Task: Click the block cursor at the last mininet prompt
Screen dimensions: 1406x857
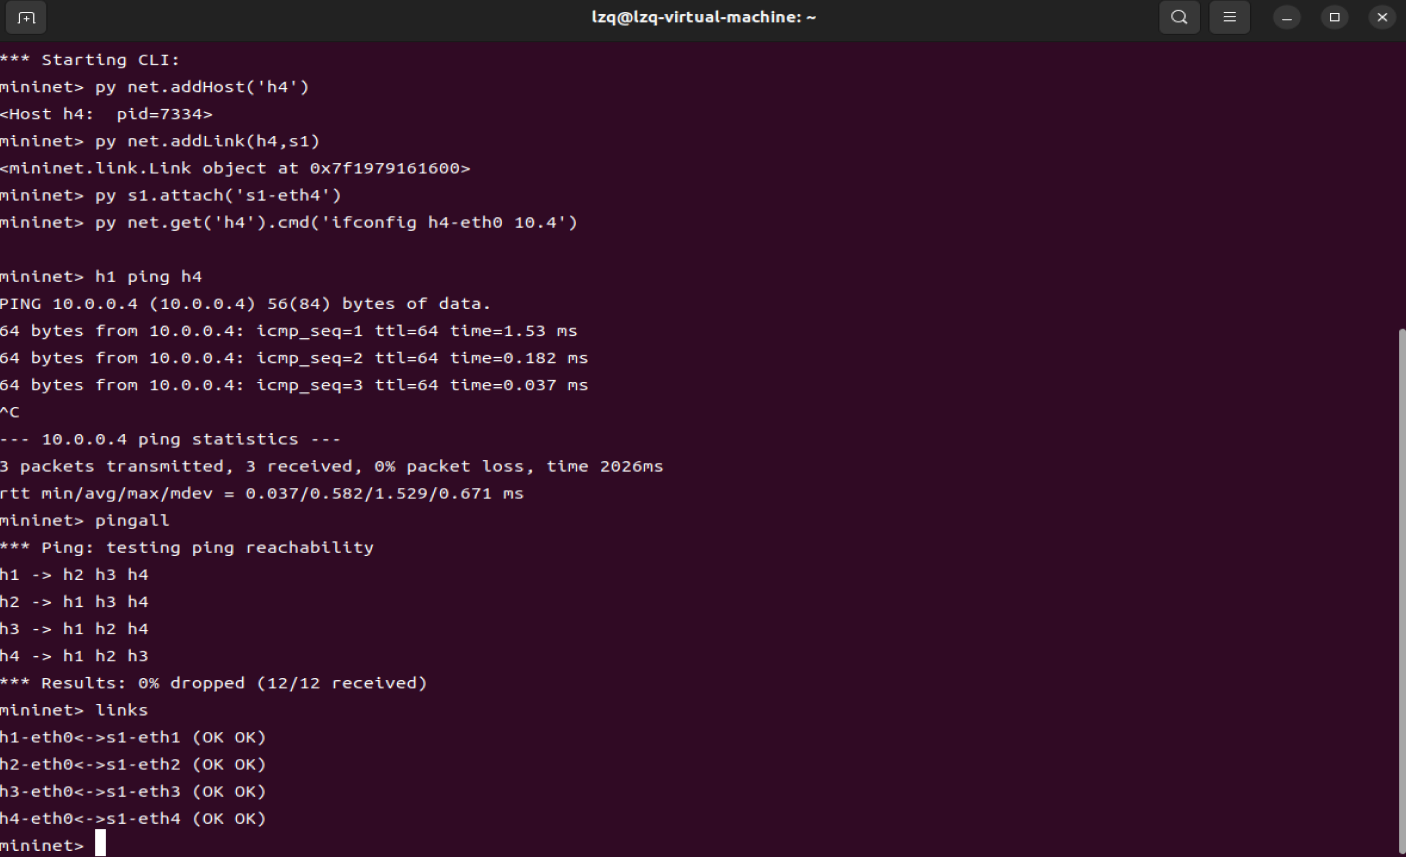Action: click(x=100, y=845)
